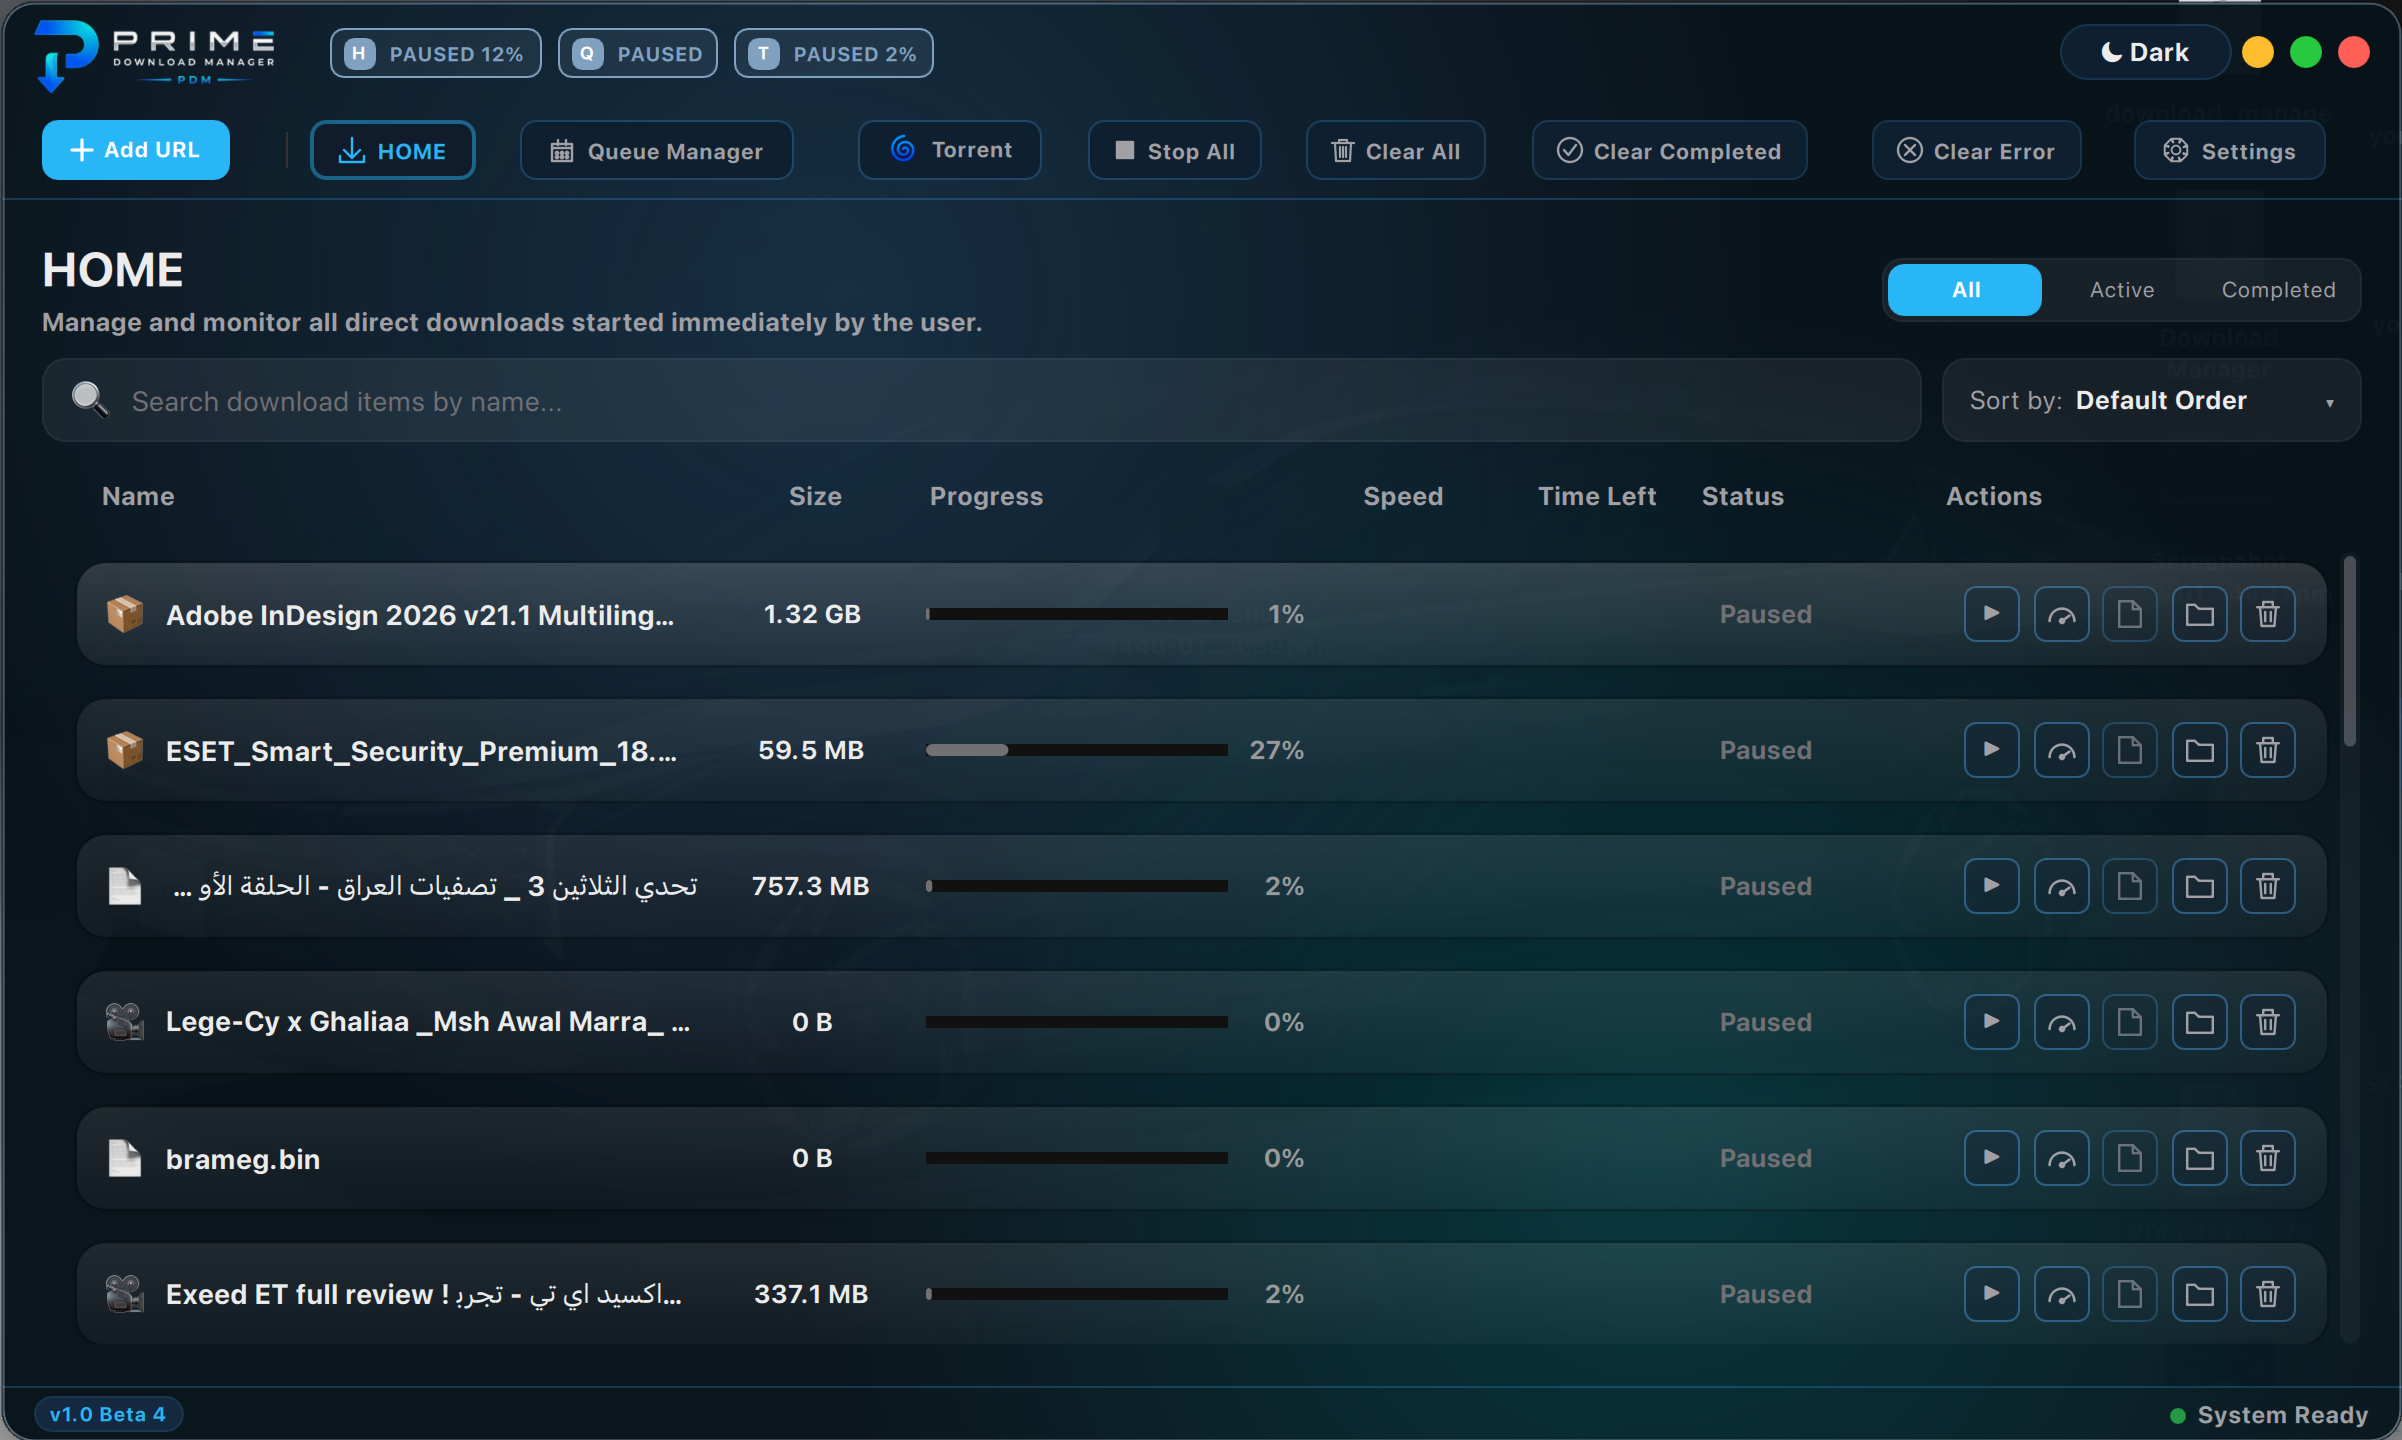This screenshot has height=1440, width=2402.
Task: Delete the 757.3 MB download
Action: point(2268,886)
